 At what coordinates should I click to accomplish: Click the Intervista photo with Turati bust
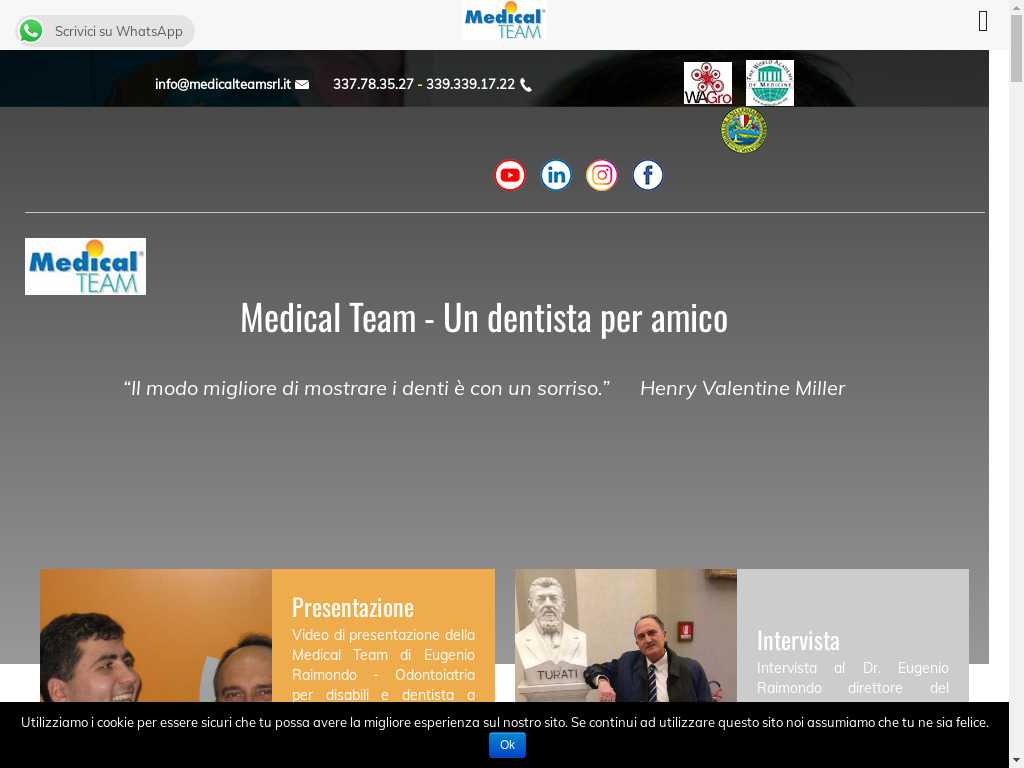[x=626, y=635]
